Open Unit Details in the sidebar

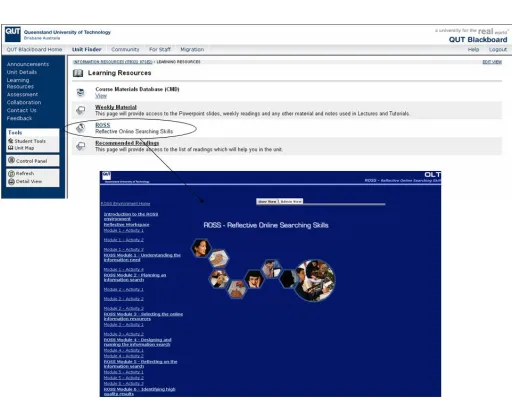pos(22,72)
